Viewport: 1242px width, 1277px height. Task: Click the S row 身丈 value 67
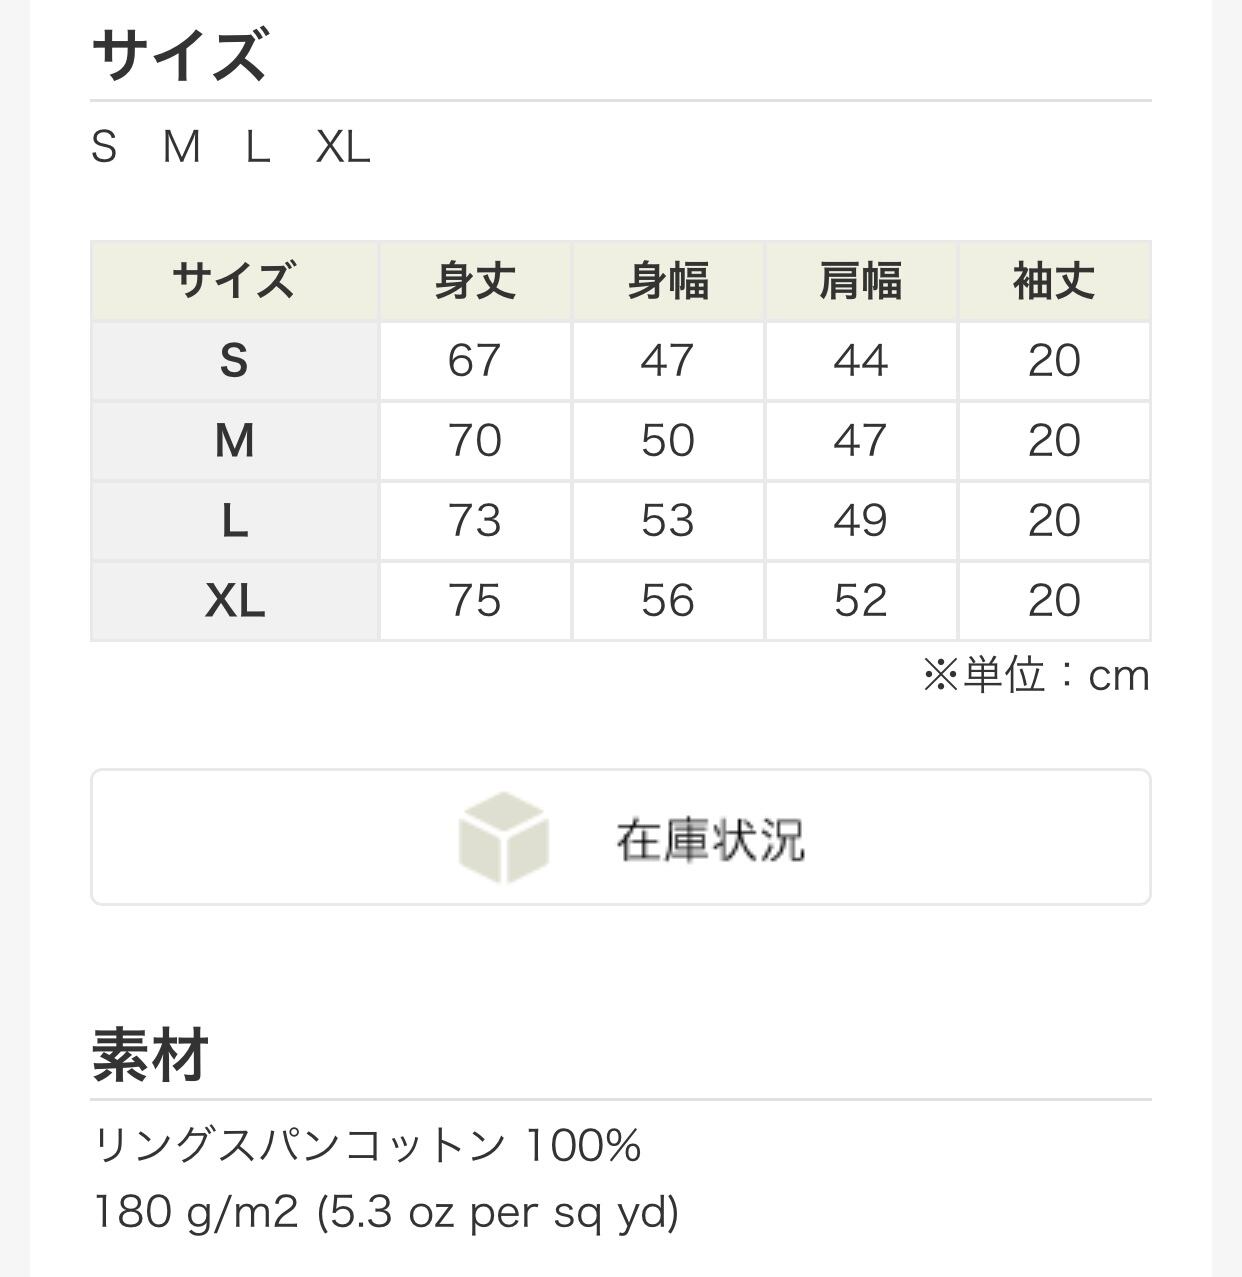click(475, 361)
